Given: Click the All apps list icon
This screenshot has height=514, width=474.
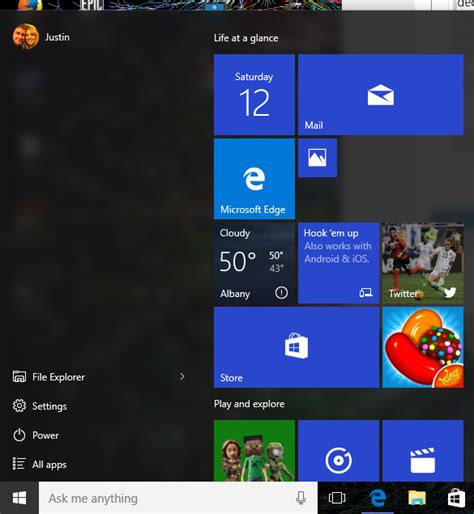Looking at the screenshot, I should 19,464.
